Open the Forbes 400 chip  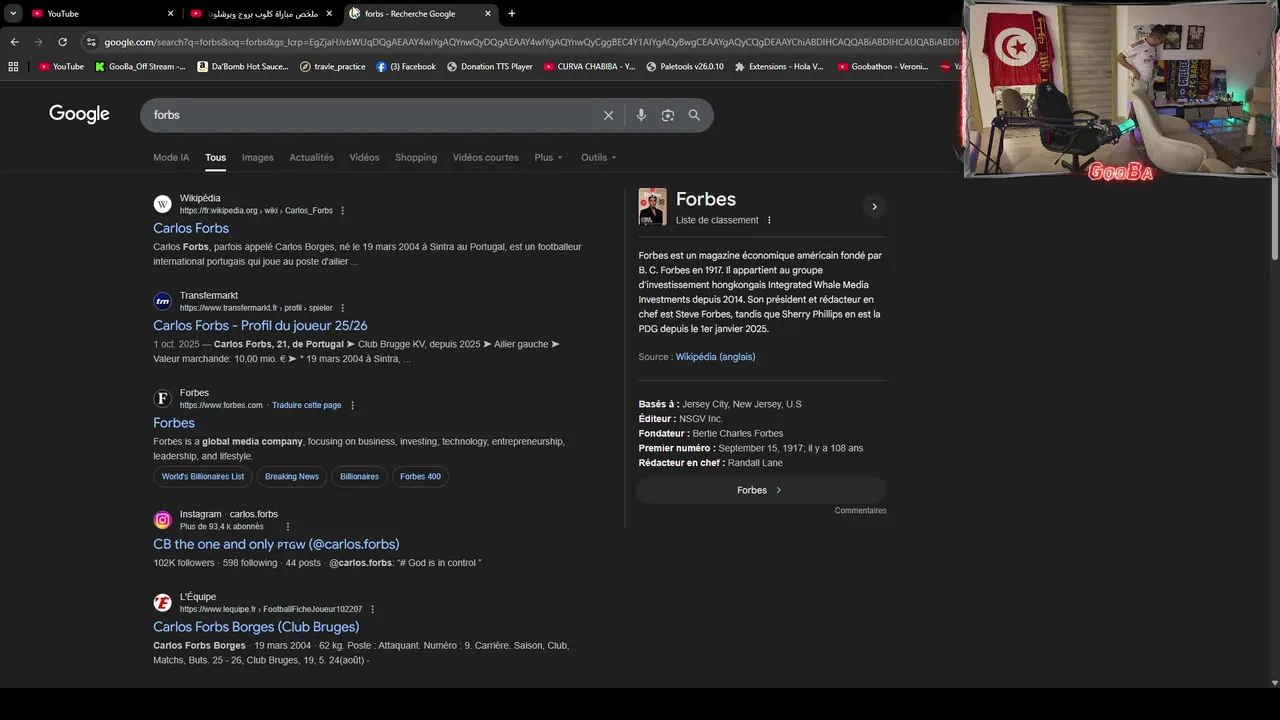tap(420, 476)
